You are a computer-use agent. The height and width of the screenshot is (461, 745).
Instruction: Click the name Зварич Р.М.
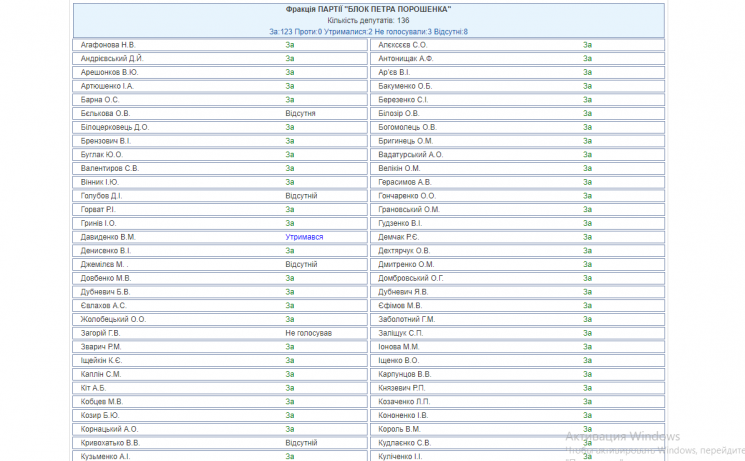100,347
